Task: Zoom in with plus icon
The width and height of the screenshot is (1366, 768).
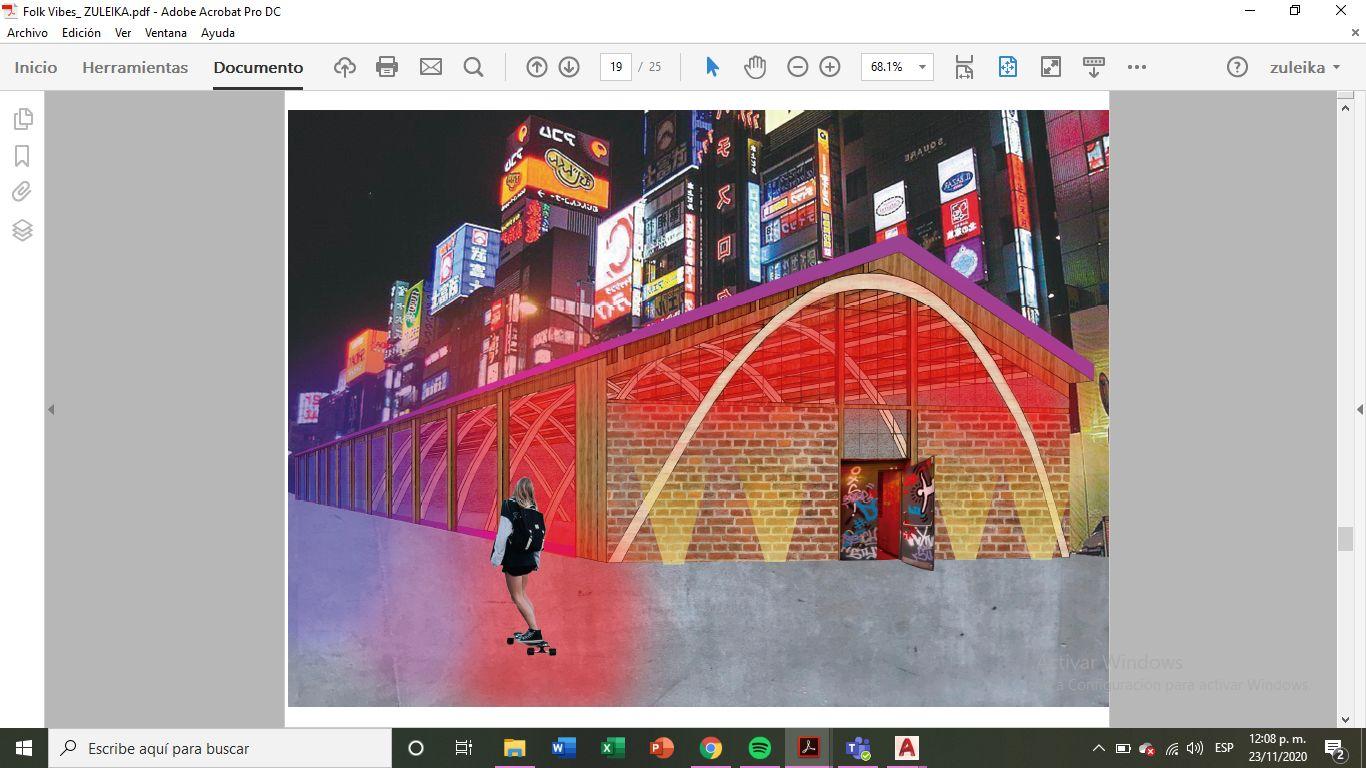Action: (x=830, y=67)
